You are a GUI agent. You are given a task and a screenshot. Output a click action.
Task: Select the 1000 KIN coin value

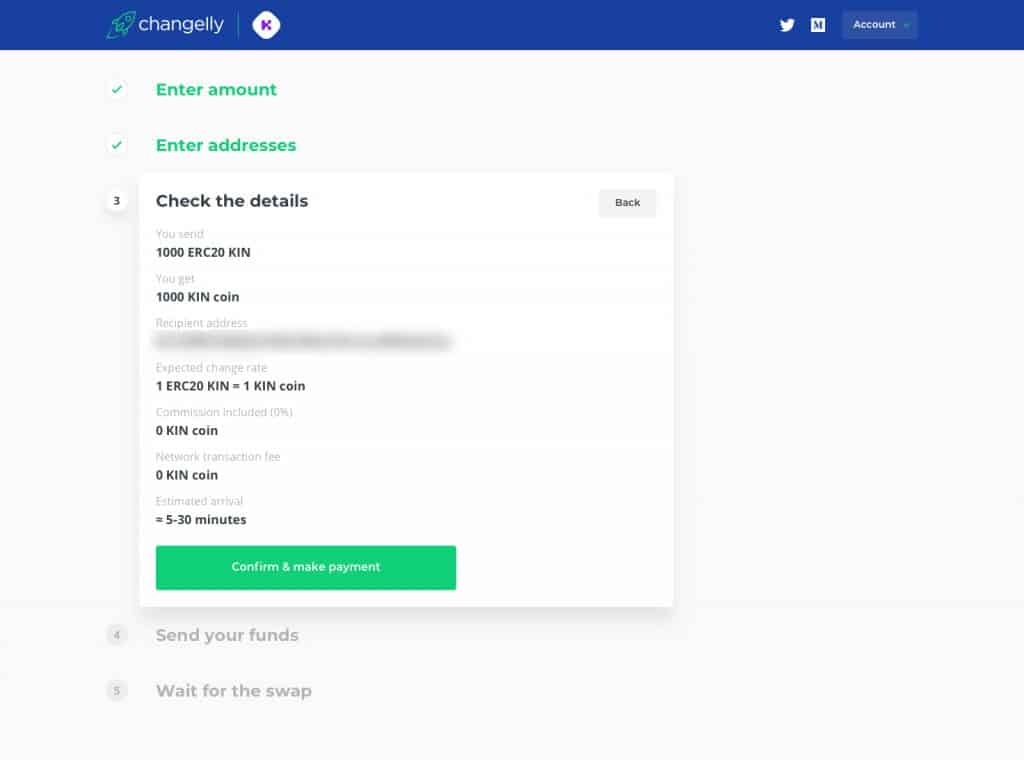pyautogui.click(x=197, y=297)
